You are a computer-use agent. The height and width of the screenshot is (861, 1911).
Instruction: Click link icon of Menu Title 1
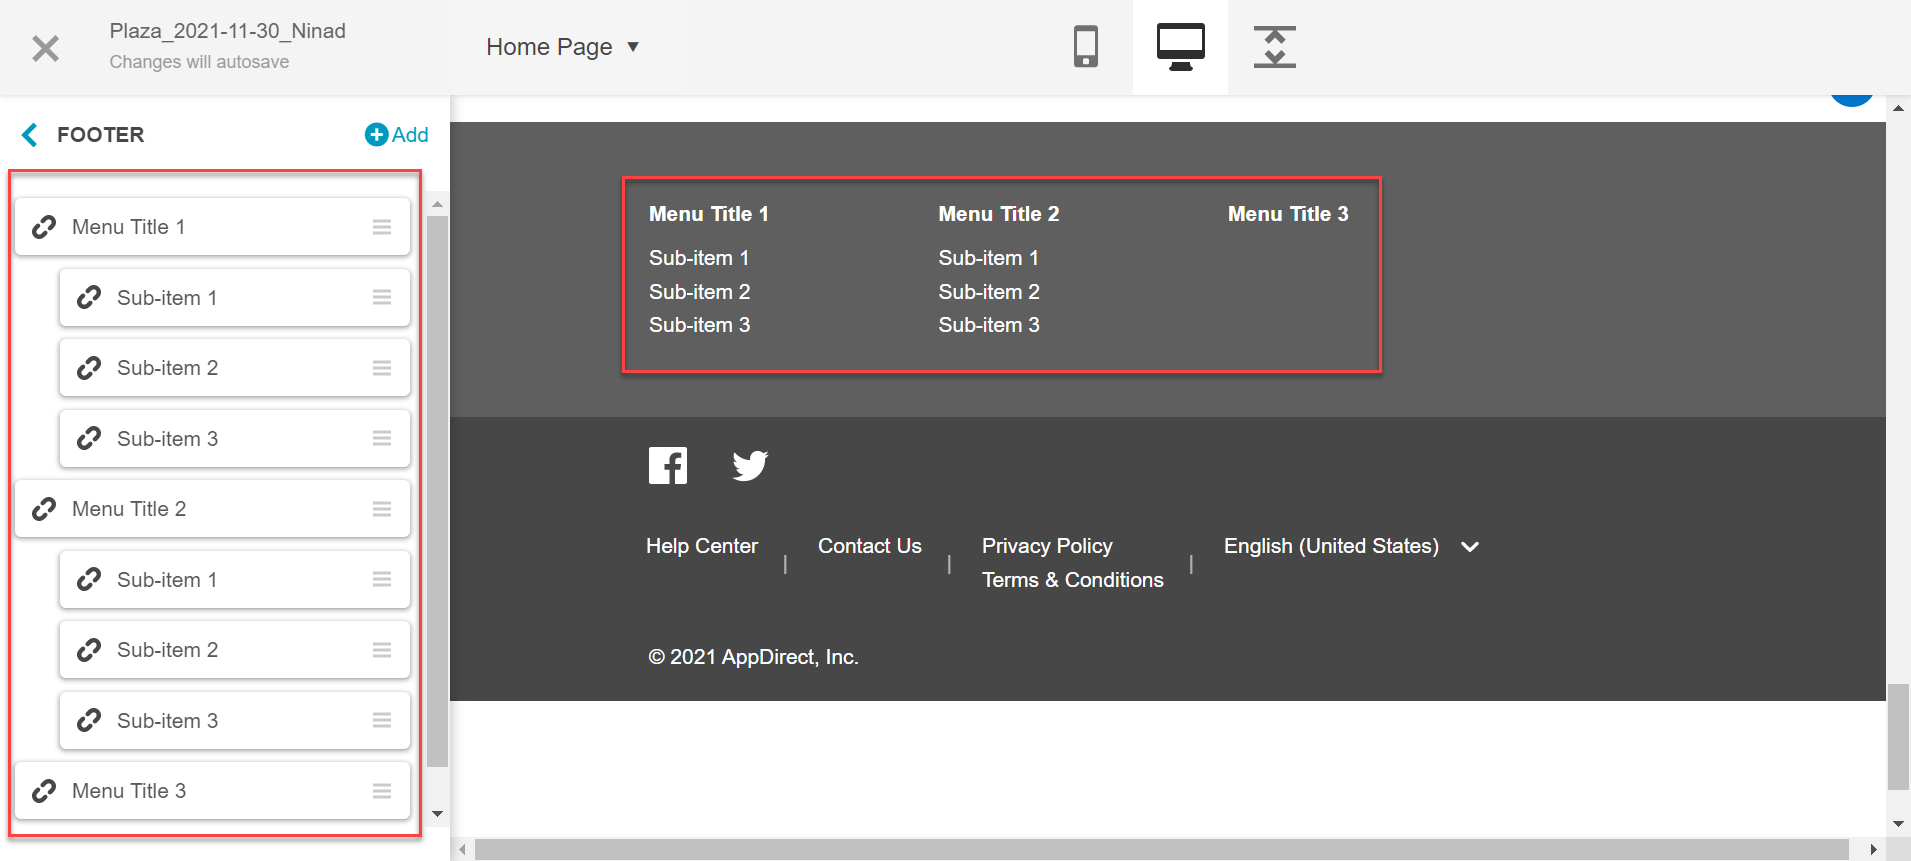[44, 227]
